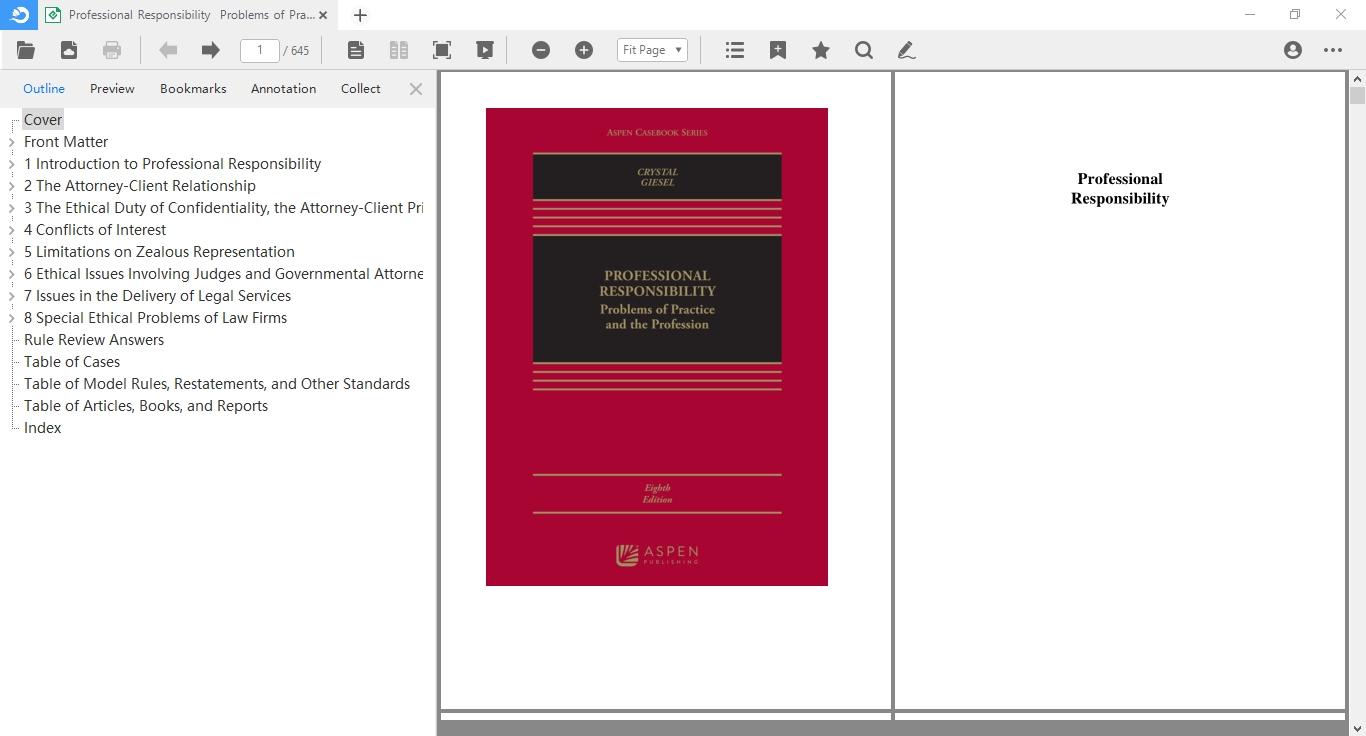Go to previous page with left arrow

click(168, 50)
